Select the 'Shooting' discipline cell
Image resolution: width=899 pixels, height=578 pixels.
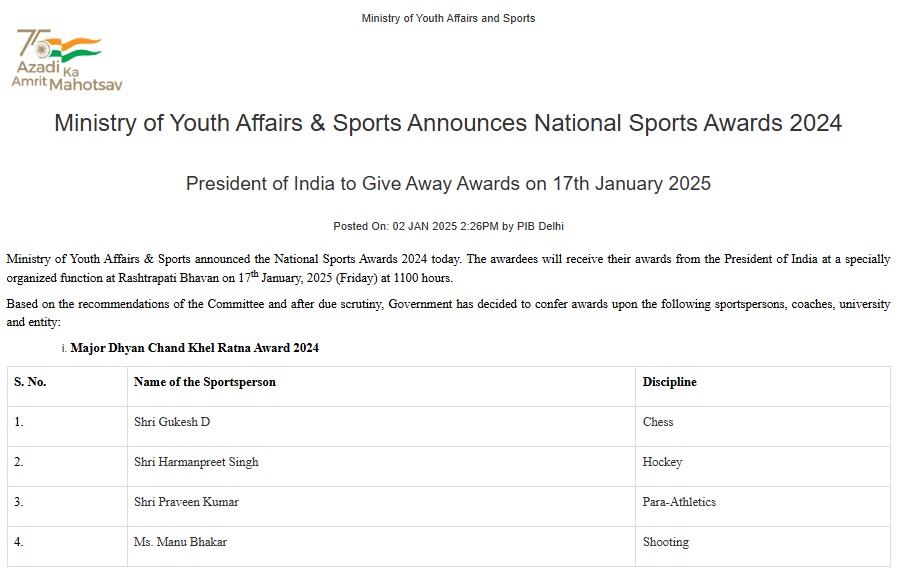(x=665, y=542)
